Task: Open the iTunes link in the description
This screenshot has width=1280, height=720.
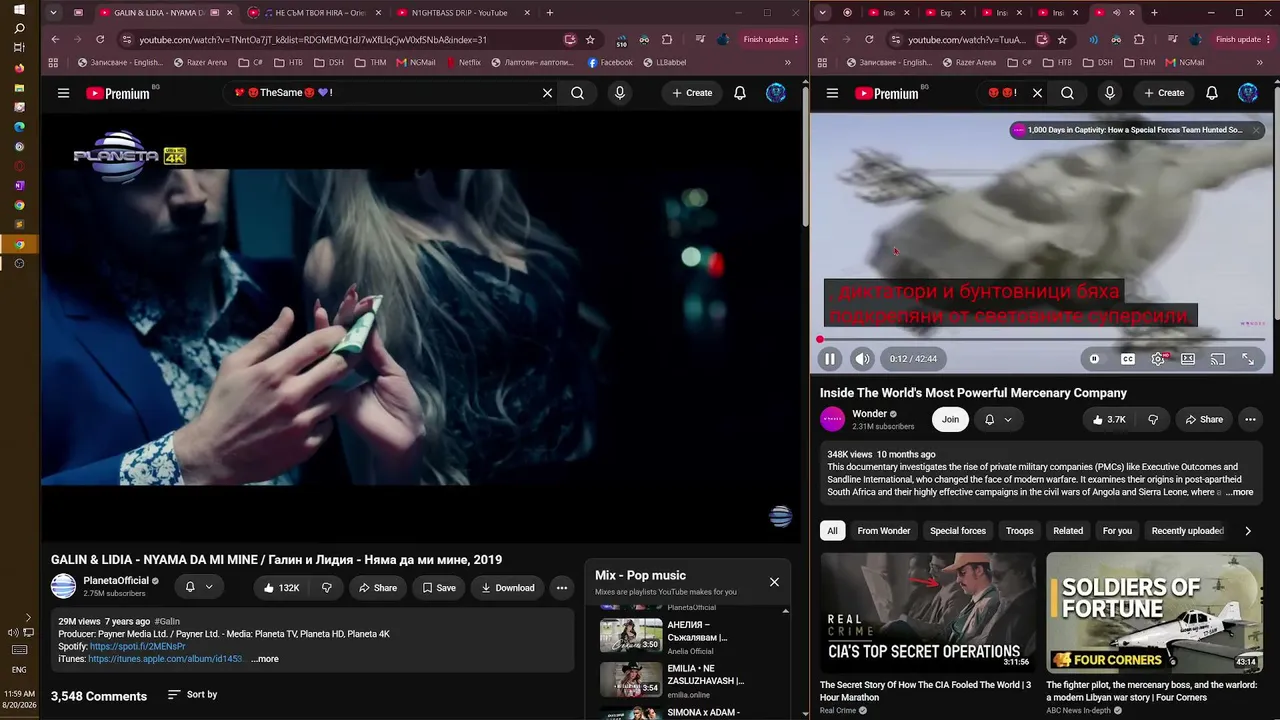Action: point(166,659)
